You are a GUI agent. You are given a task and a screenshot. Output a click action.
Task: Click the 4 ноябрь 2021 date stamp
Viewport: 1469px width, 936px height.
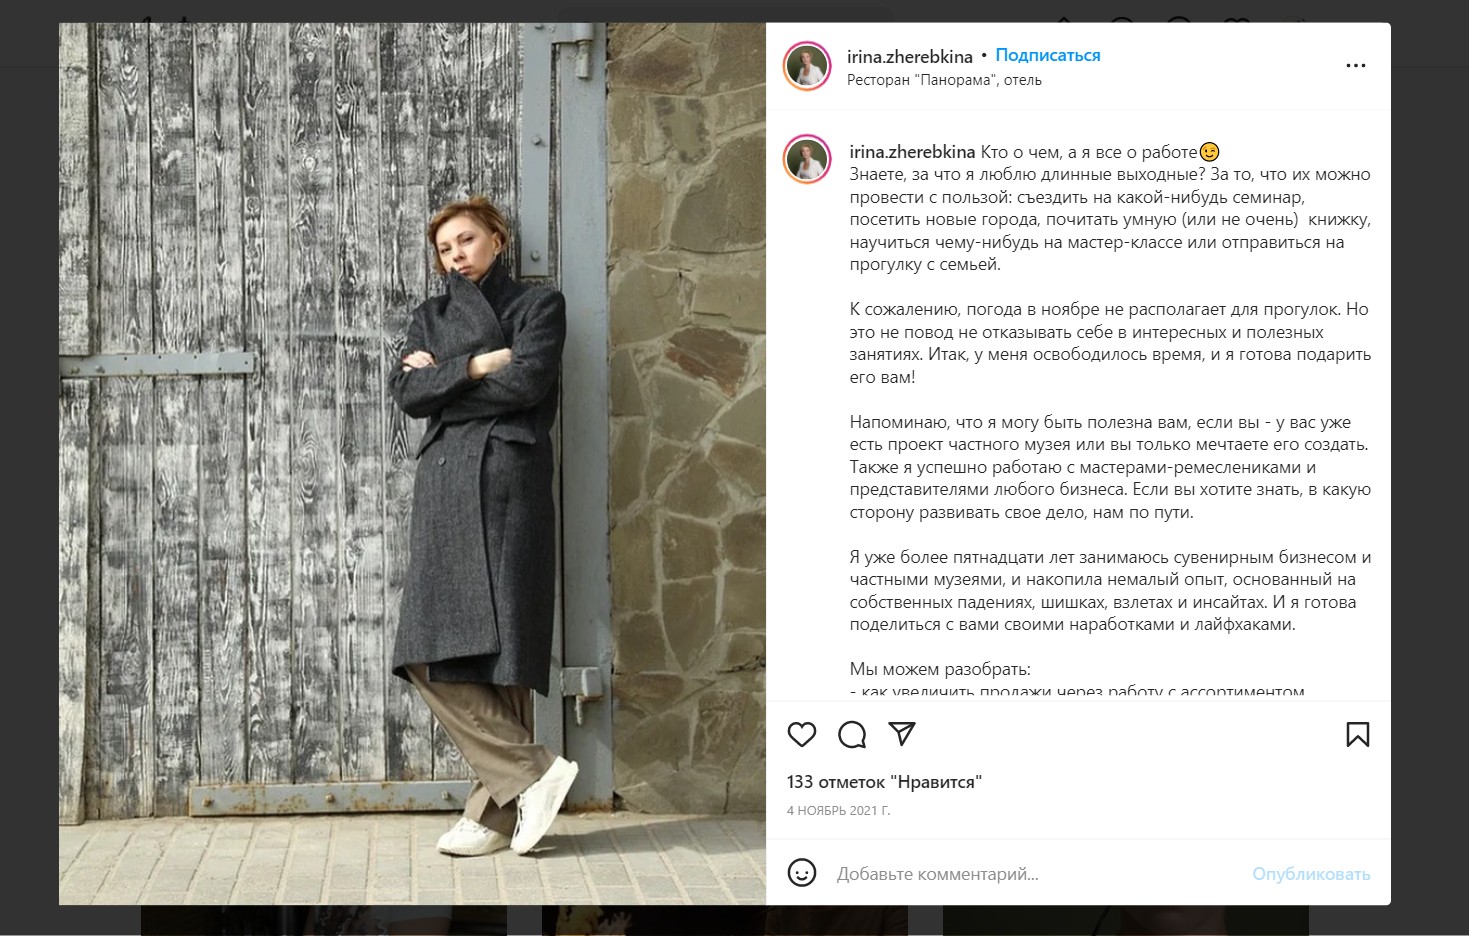pos(838,811)
